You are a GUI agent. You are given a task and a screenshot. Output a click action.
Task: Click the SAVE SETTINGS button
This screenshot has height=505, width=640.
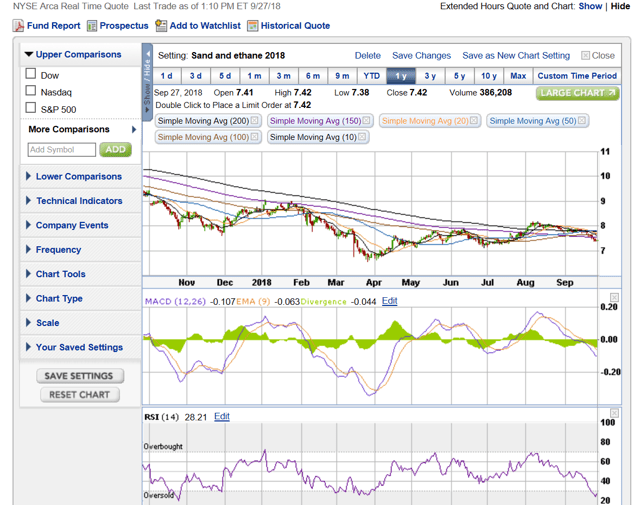(x=80, y=376)
